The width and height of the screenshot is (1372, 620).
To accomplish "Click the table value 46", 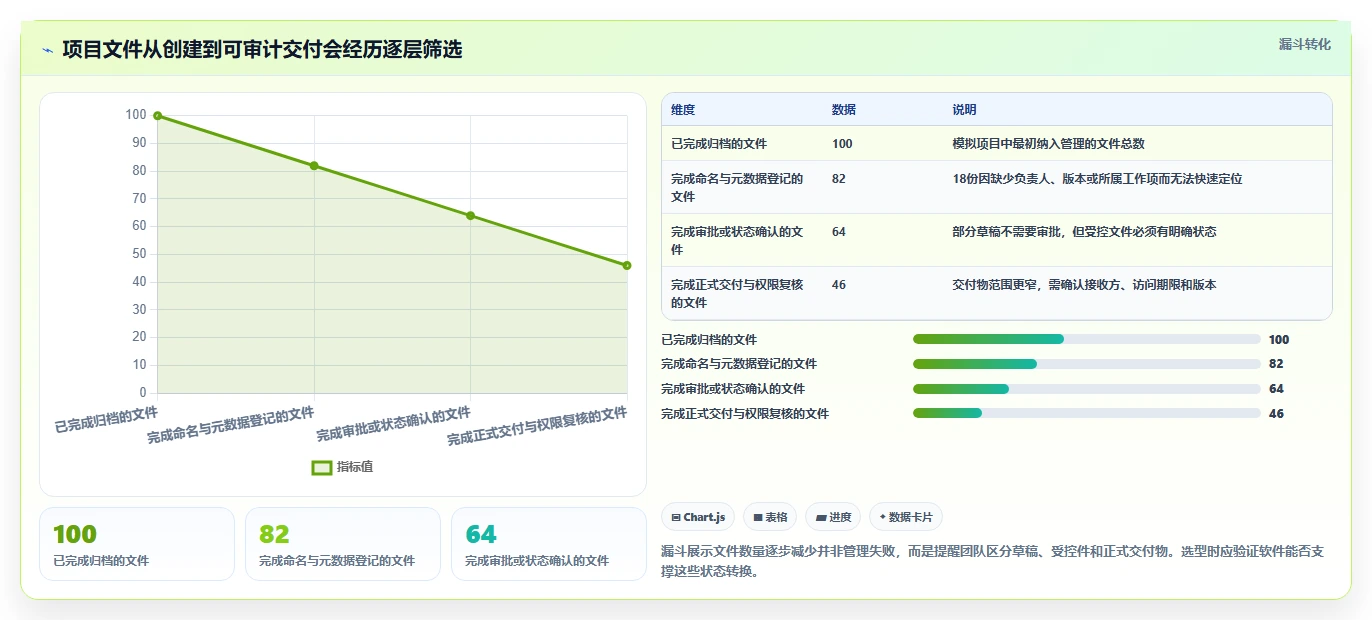I will [839, 285].
